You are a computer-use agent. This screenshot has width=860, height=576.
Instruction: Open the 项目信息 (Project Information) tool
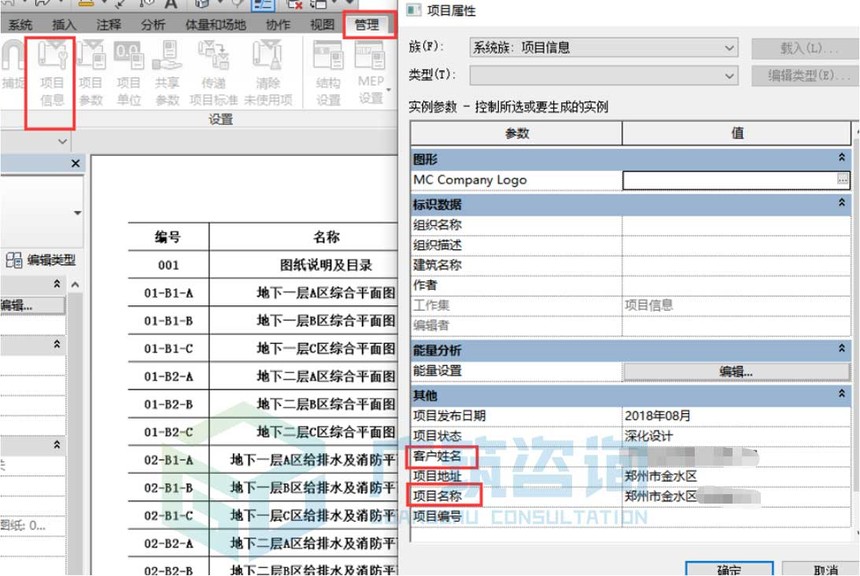52,74
